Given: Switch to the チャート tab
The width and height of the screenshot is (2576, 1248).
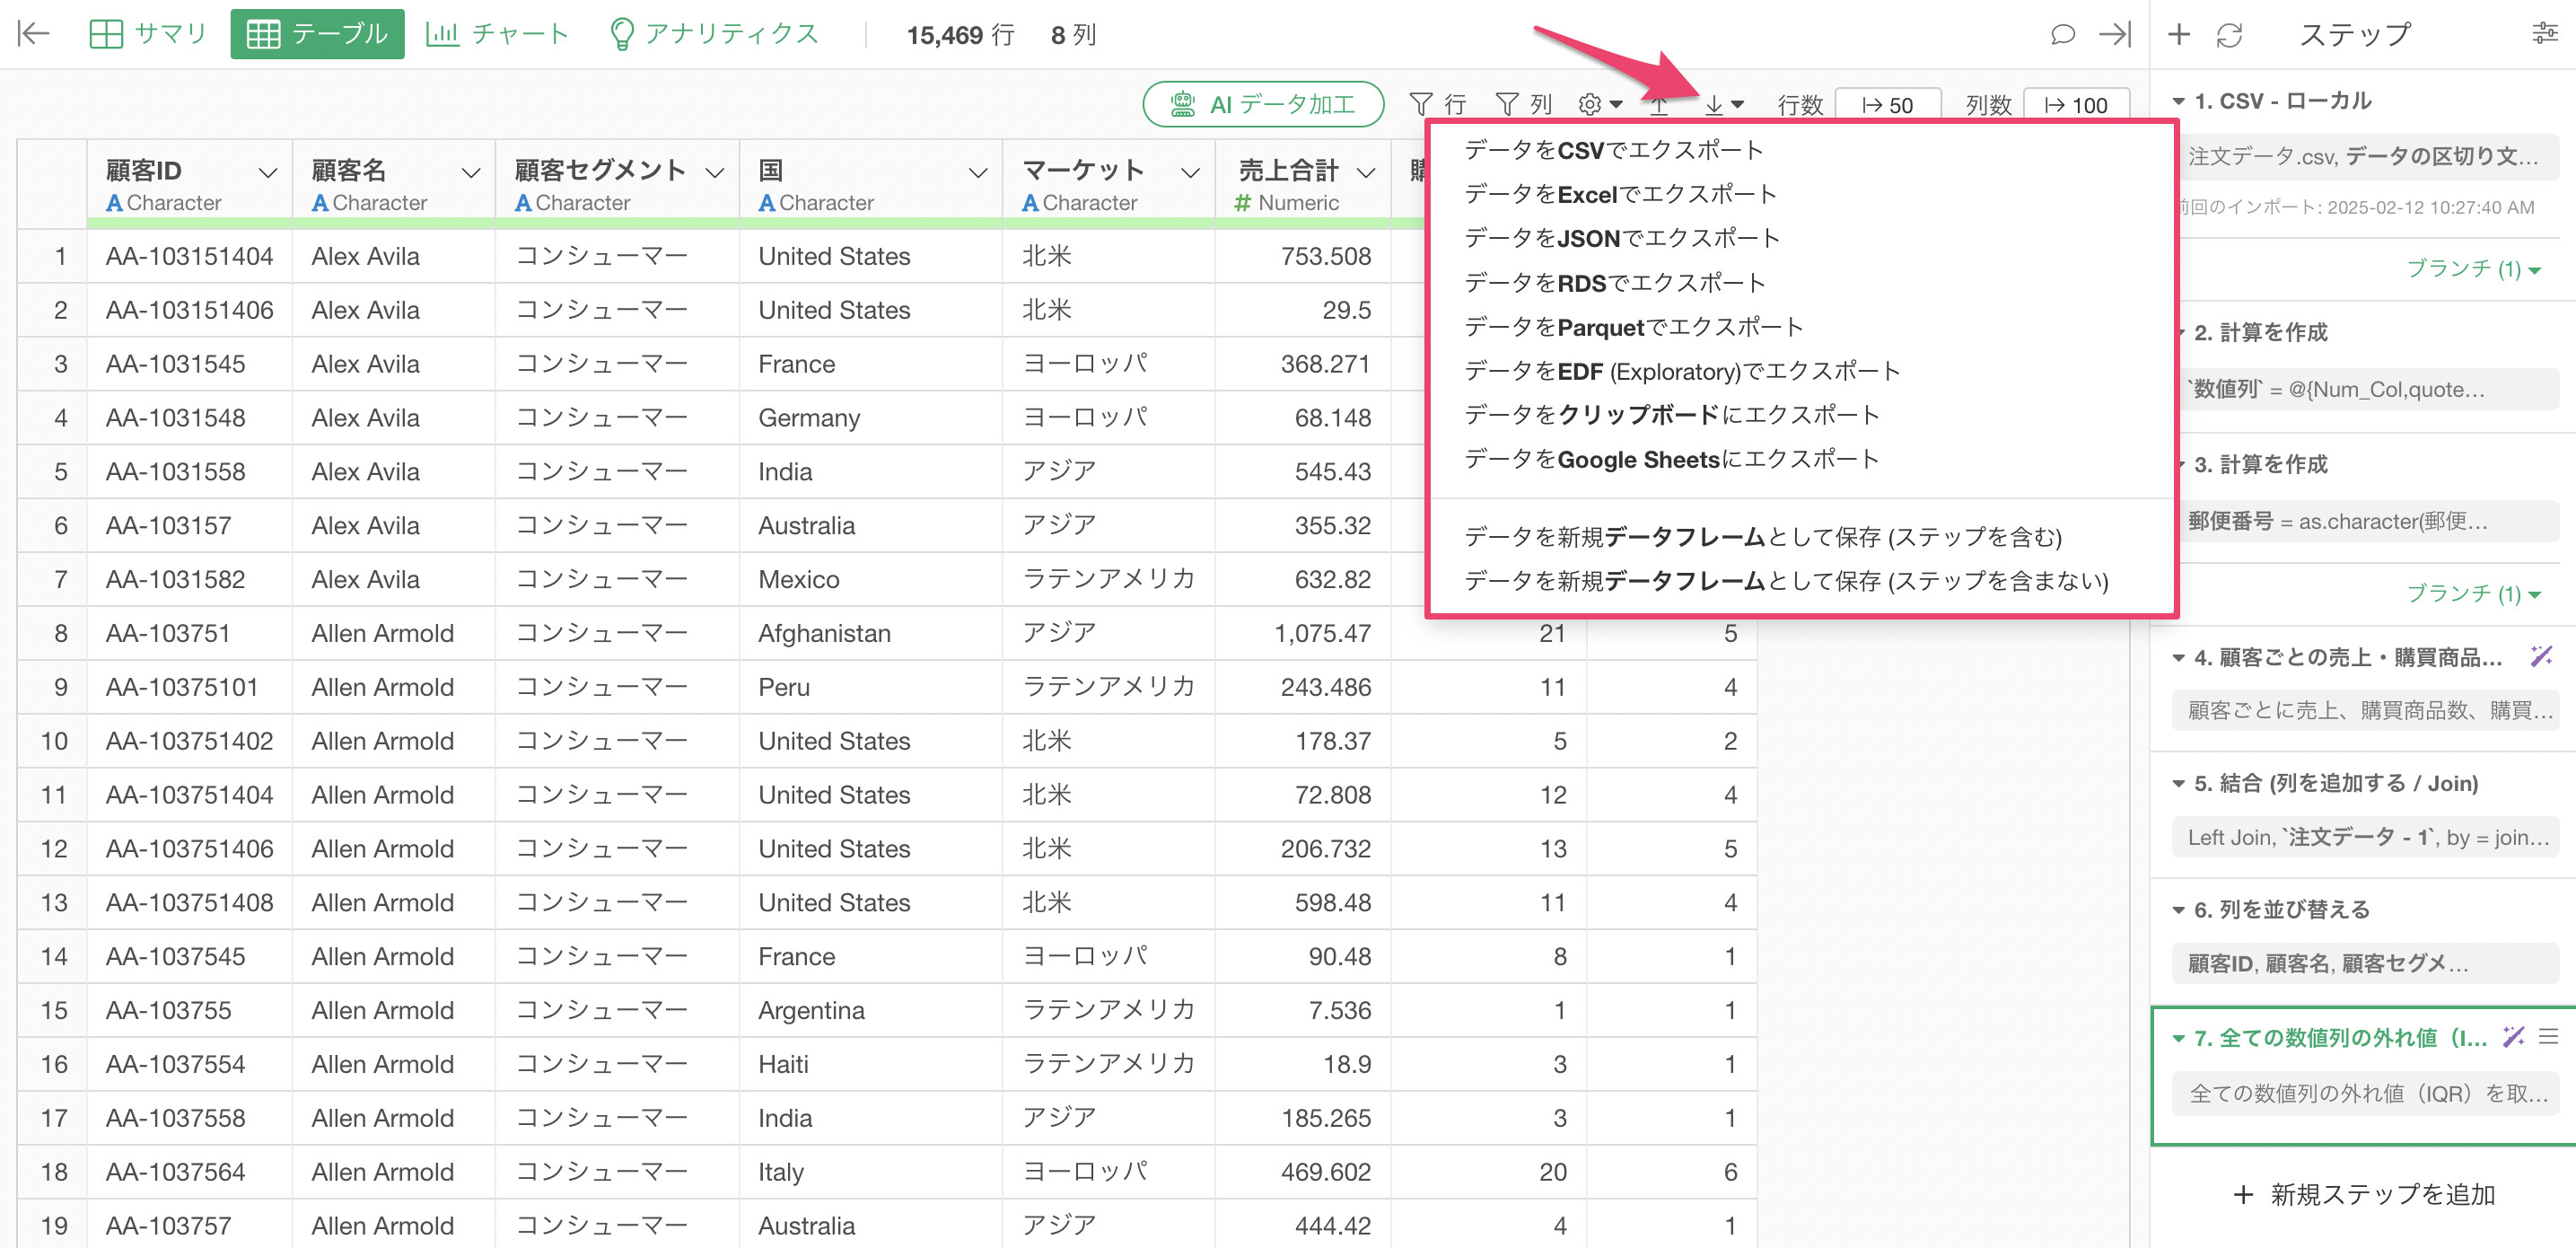Looking at the screenshot, I should coord(497,34).
